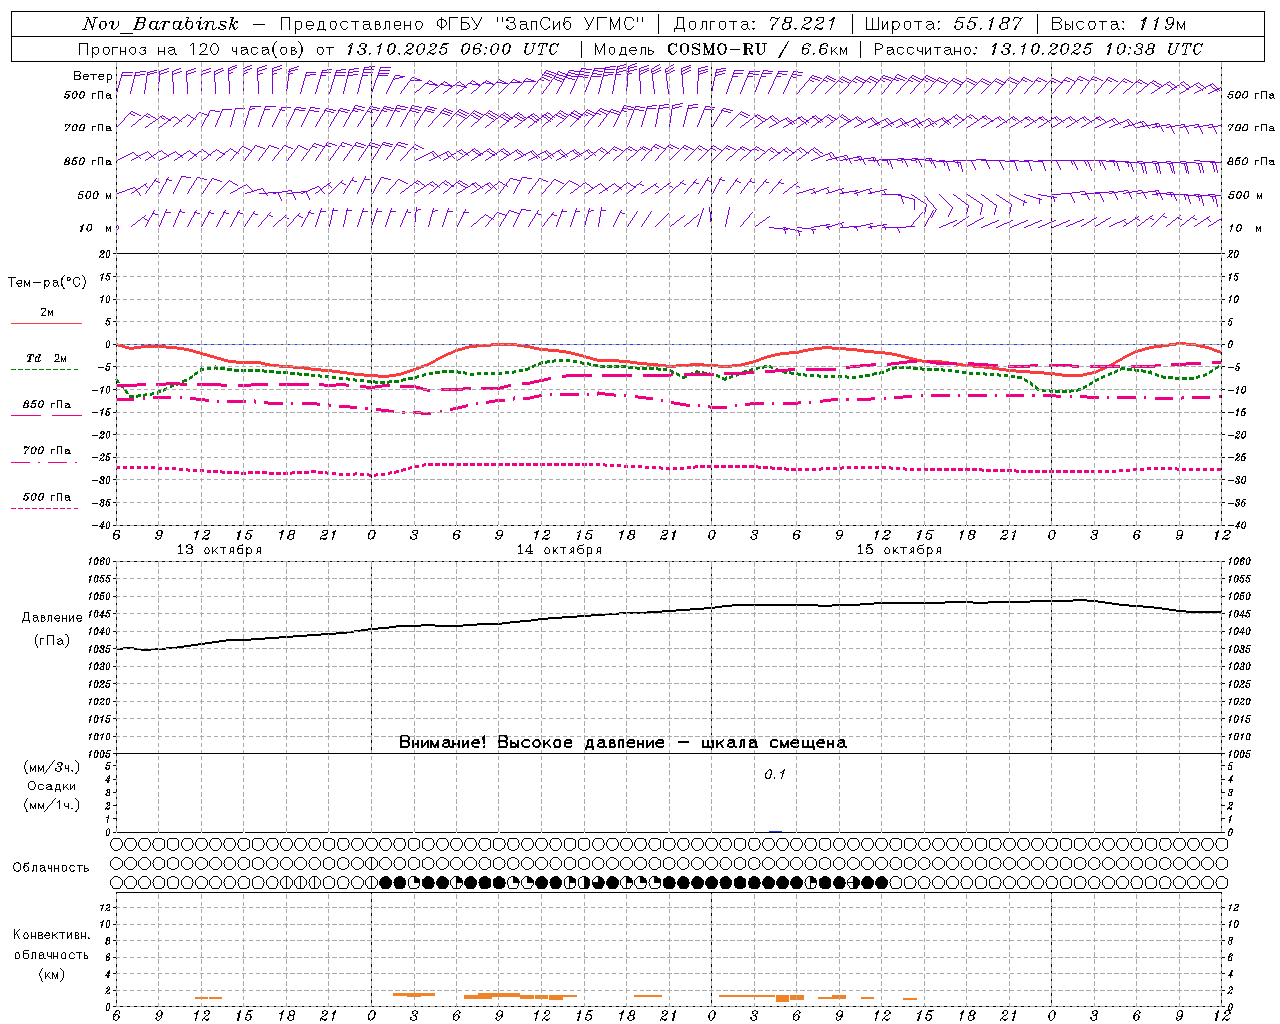
Task: Click the 700 гПа temperature legend entry
Action: 47,451
